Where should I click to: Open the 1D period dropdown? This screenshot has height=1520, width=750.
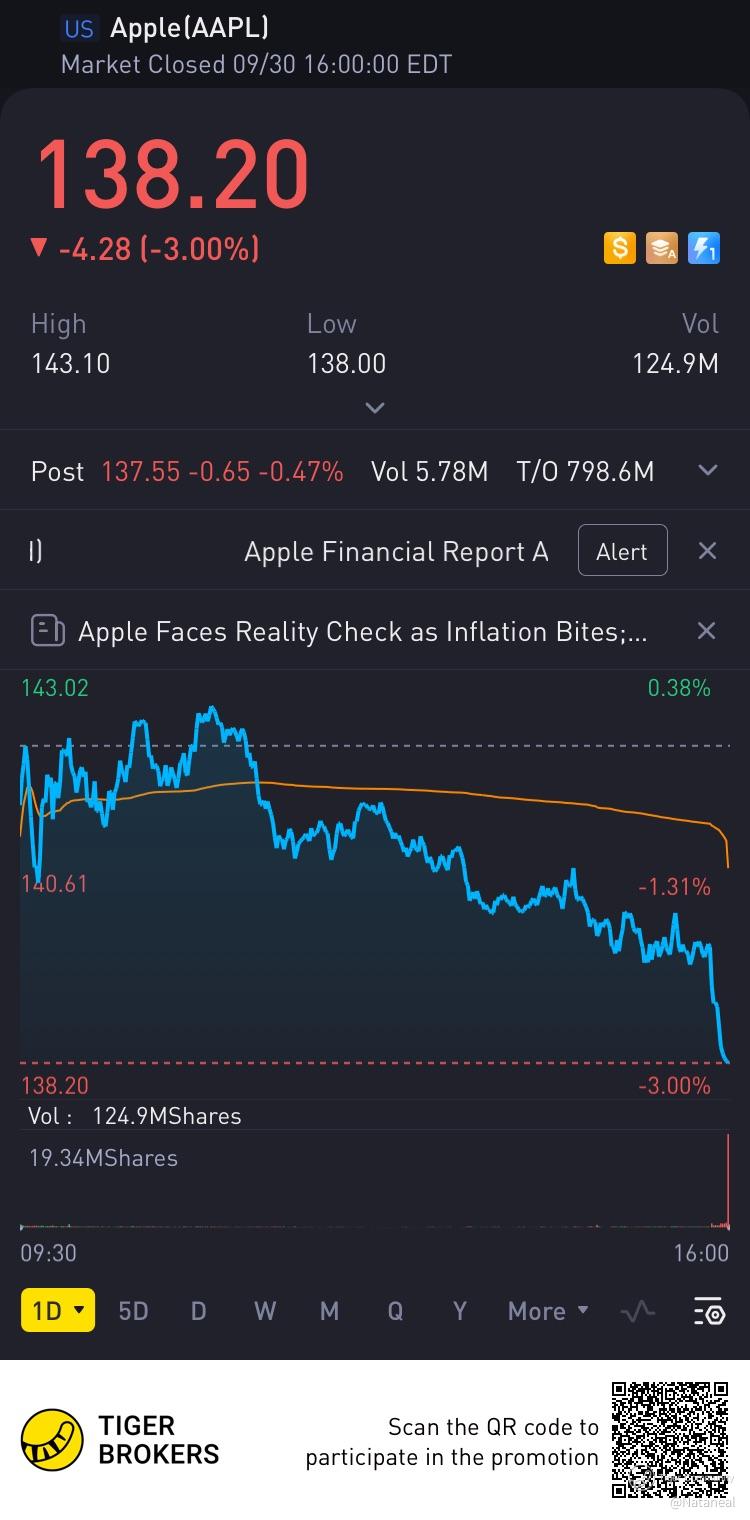58,1311
